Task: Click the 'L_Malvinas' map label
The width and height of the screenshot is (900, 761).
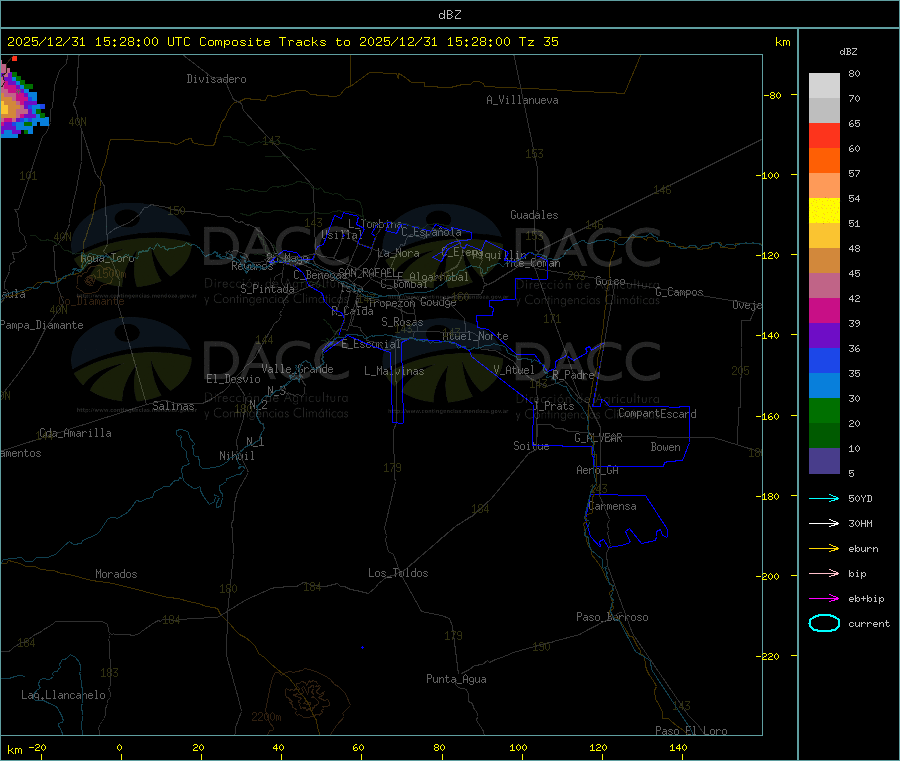Action: click(394, 371)
